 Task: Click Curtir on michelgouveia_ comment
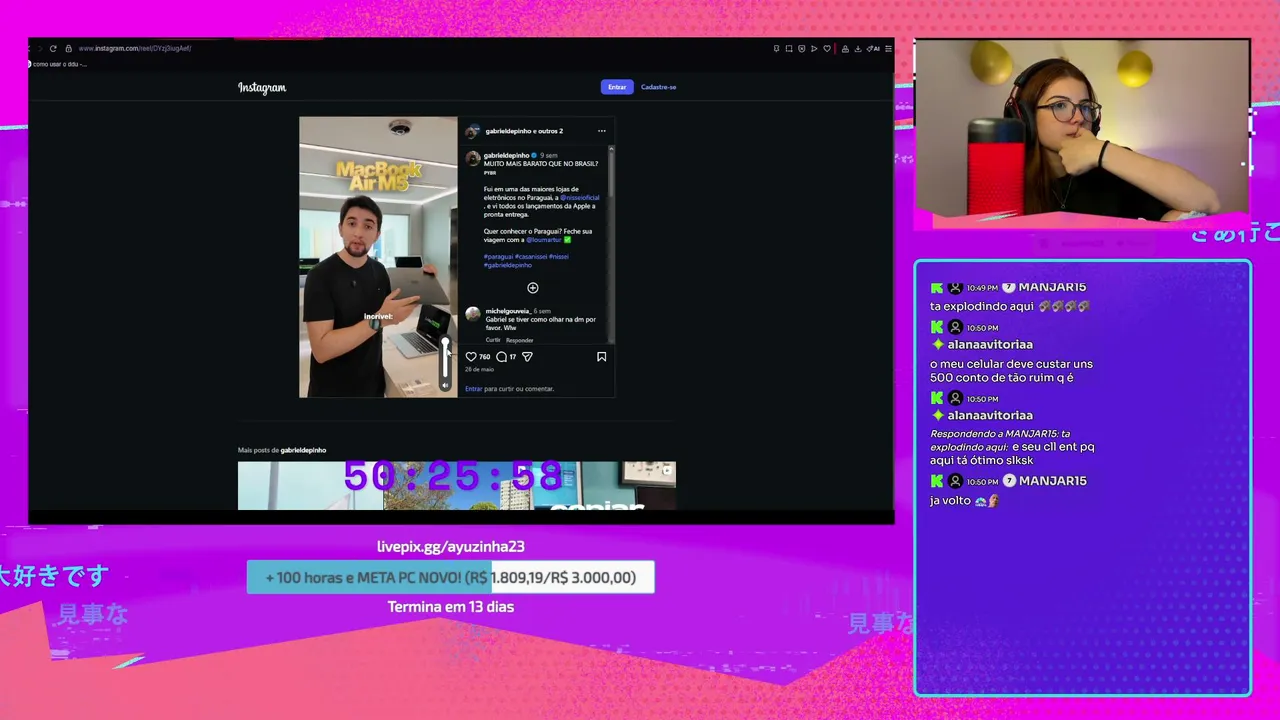[x=493, y=340]
